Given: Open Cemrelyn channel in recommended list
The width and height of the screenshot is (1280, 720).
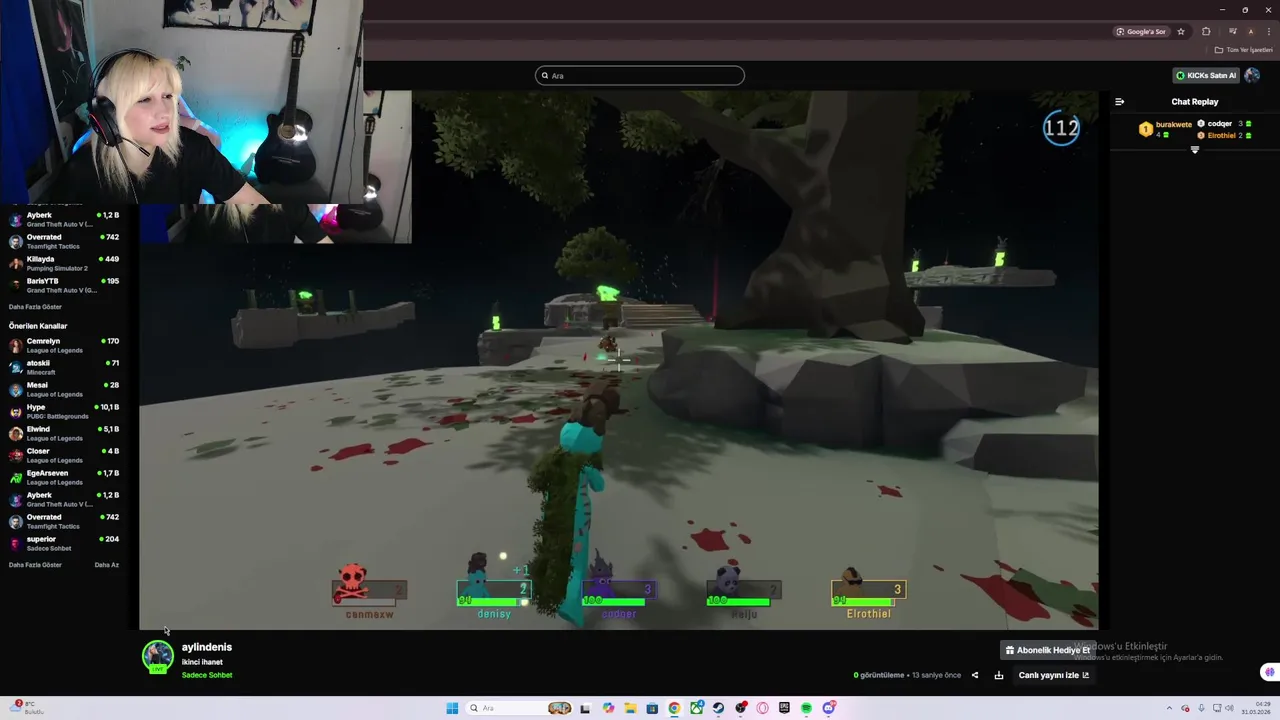Looking at the screenshot, I should pyautogui.click(x=64, y=345).
